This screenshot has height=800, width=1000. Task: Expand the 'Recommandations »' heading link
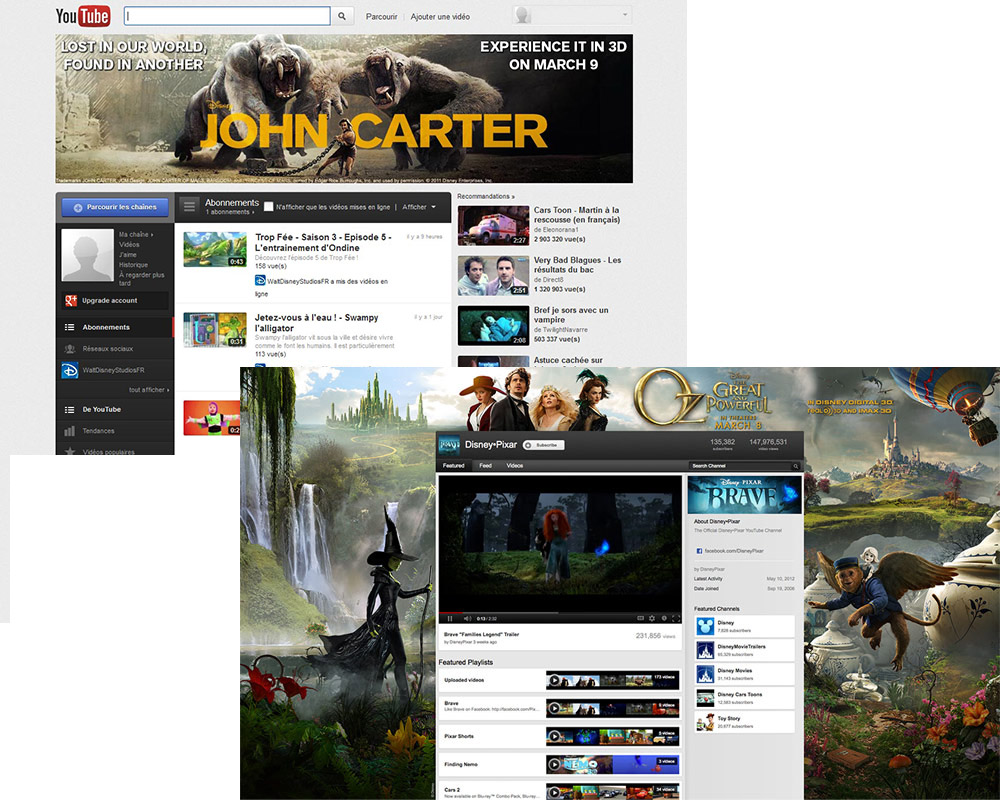pyautogui.click(x=486, y=196)
